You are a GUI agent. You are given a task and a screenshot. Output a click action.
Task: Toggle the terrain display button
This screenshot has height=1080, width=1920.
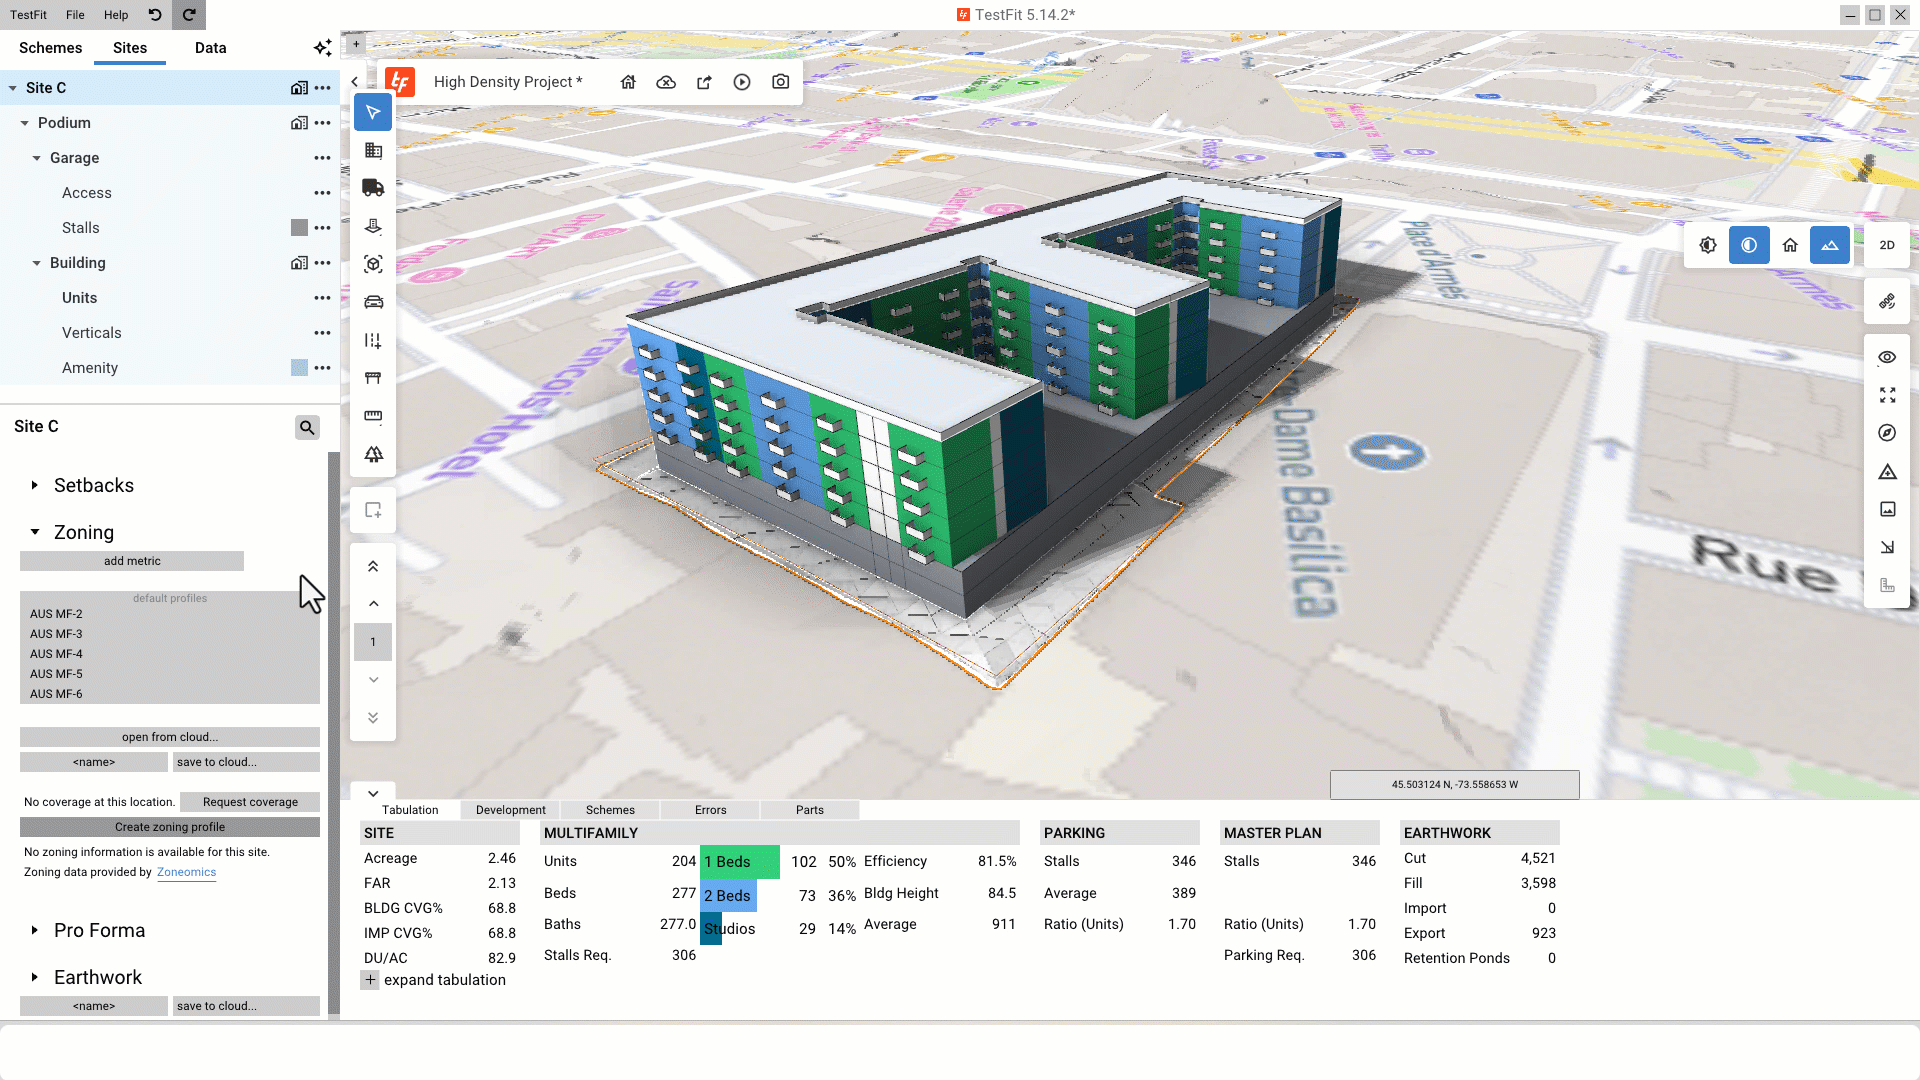(1829, 245)
